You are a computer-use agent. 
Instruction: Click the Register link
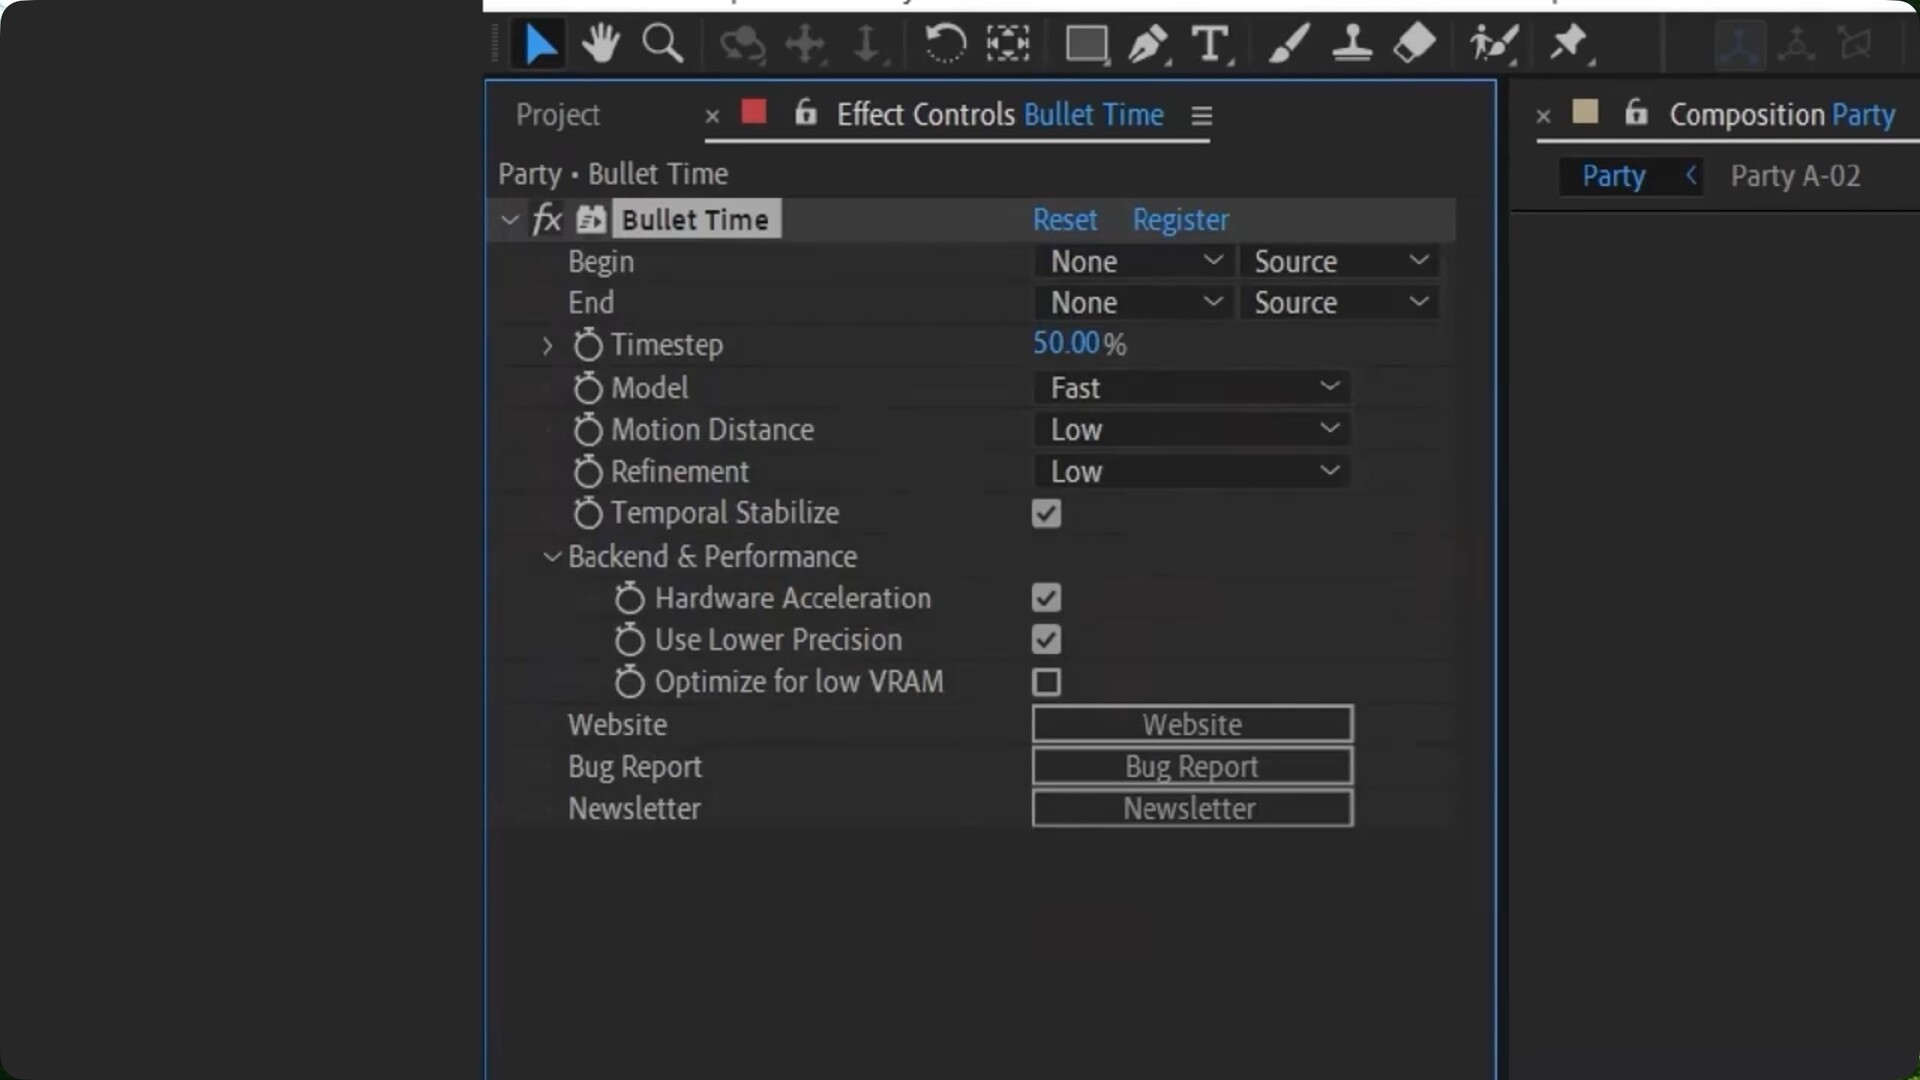(1180, 220)
